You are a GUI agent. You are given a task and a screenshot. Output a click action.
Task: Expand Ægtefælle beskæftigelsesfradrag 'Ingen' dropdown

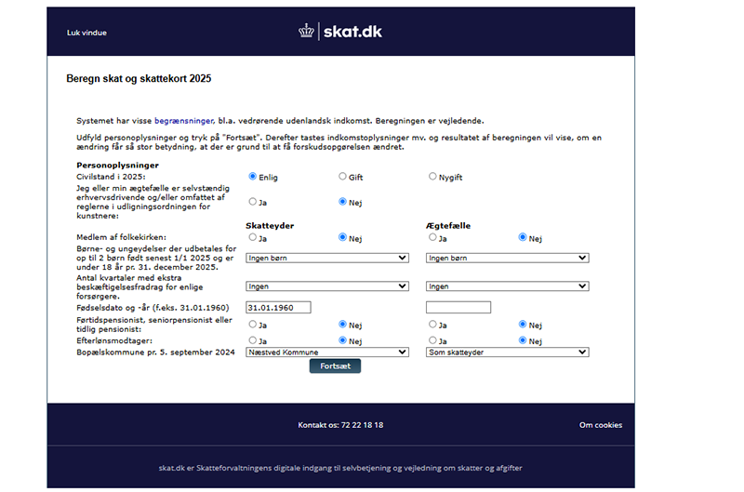[507, 286]
